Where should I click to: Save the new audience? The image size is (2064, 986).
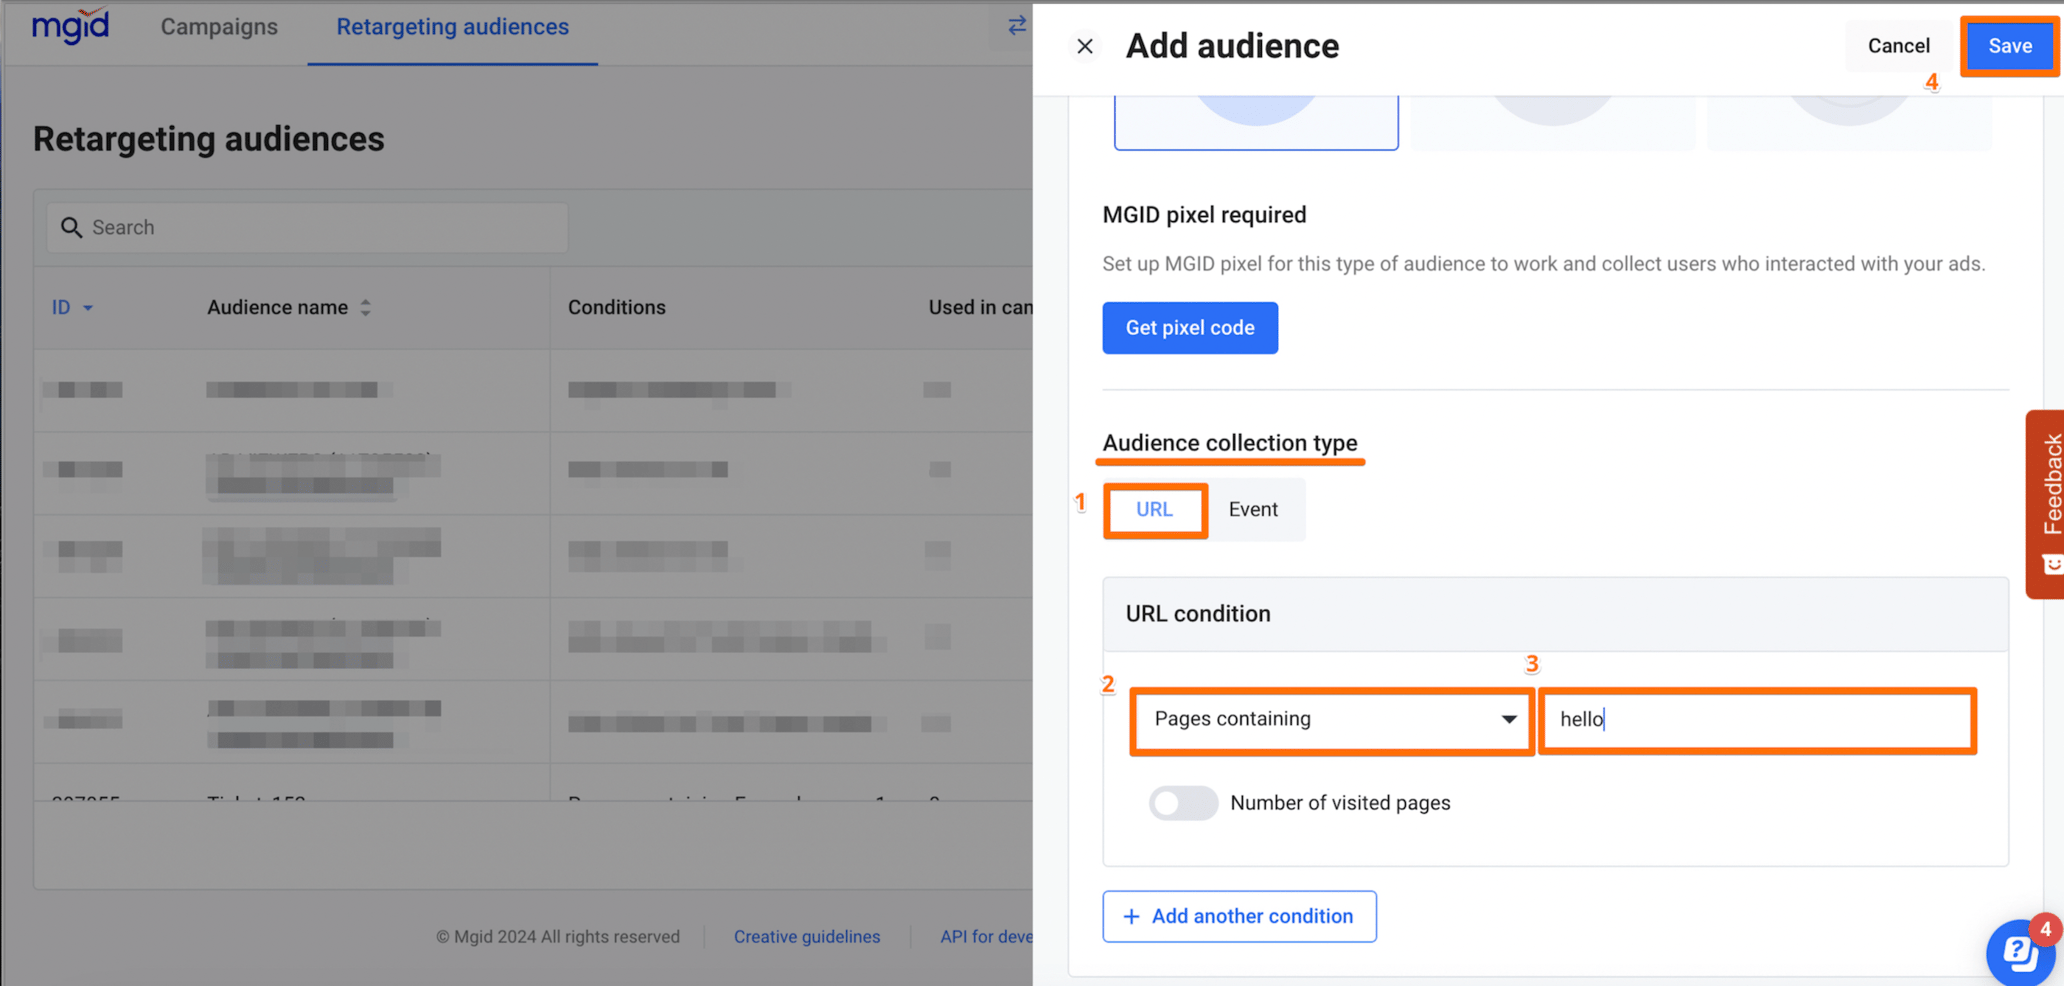pyautogui.click(x=2009, y=46)
